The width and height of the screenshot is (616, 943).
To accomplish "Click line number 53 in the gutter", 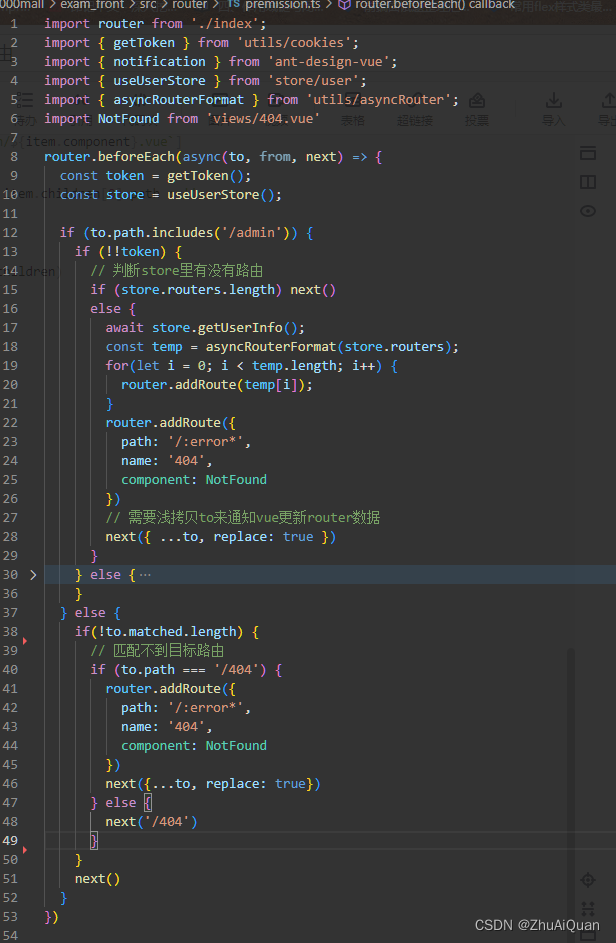I will (10, 917).
